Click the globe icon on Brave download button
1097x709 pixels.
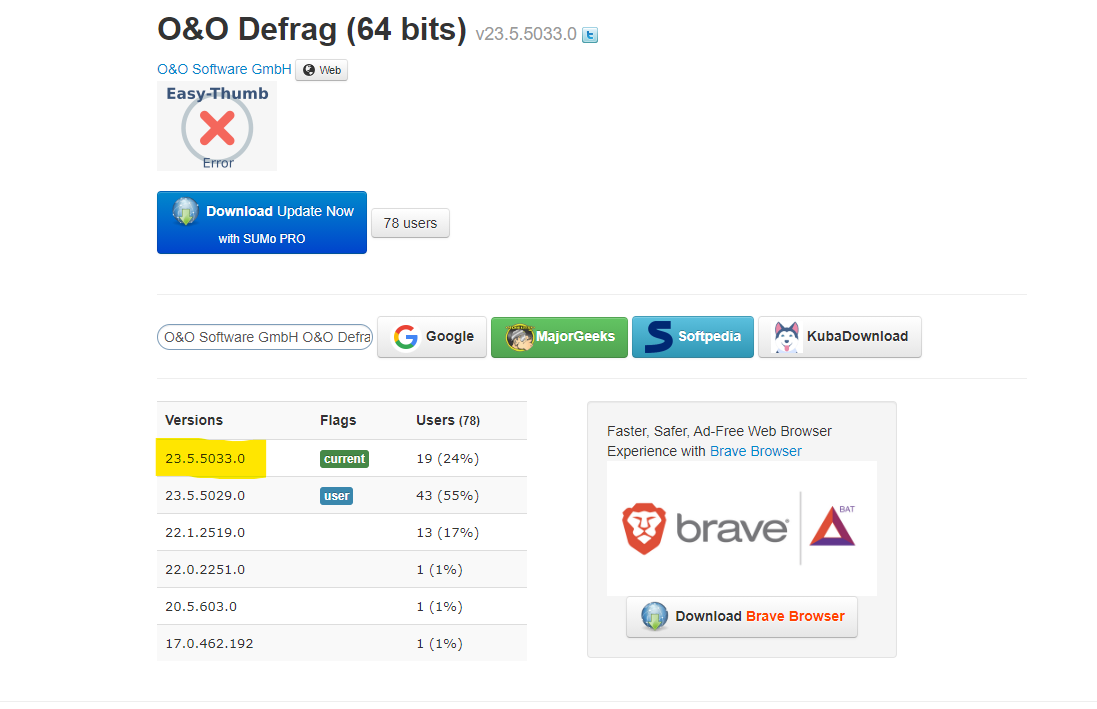tap(654, 617)
